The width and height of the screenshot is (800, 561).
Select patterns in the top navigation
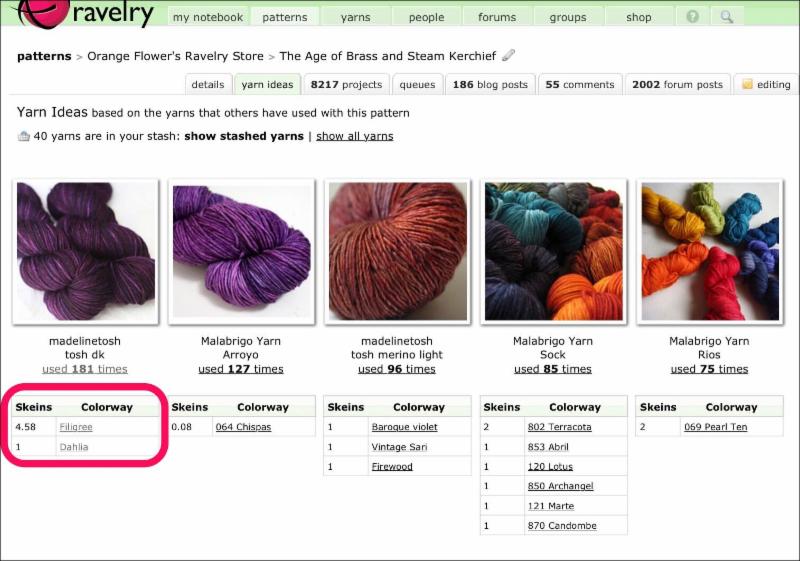tap(285, 17)
